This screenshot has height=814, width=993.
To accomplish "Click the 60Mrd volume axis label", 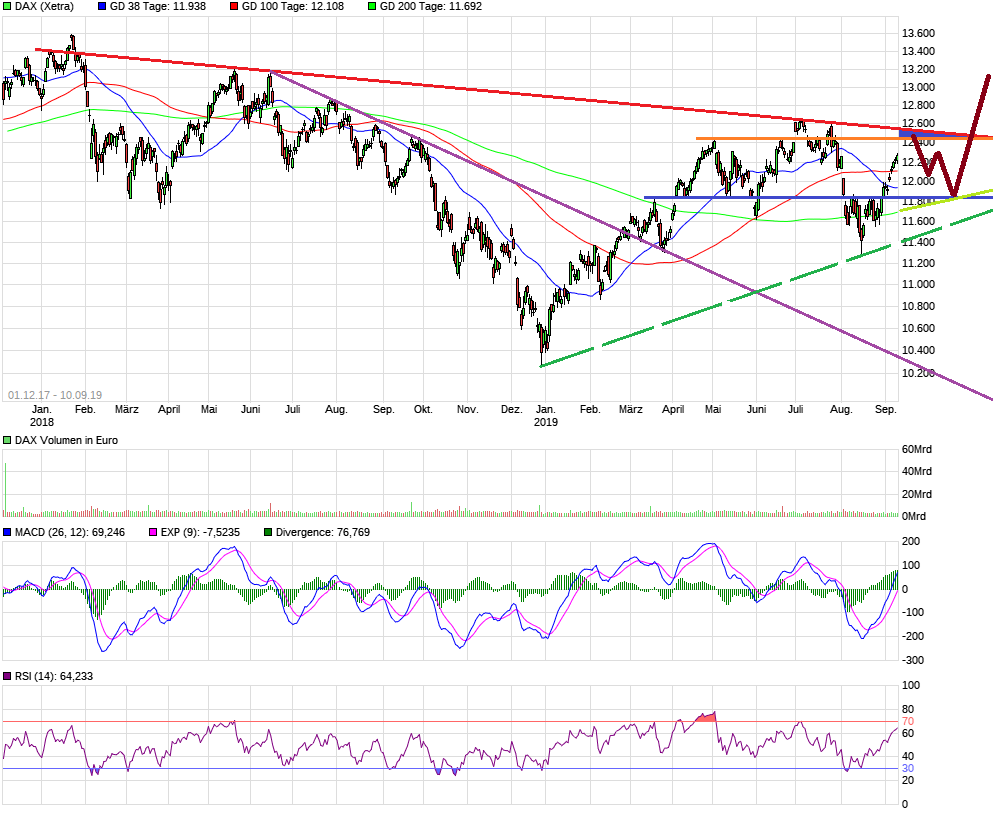I will click(x=915, y=450).
